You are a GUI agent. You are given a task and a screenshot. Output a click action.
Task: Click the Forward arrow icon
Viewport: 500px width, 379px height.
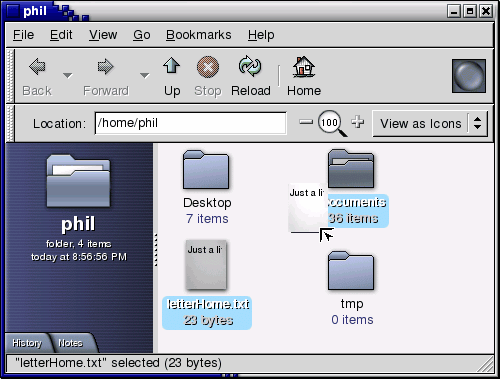[x=105, y=66]
